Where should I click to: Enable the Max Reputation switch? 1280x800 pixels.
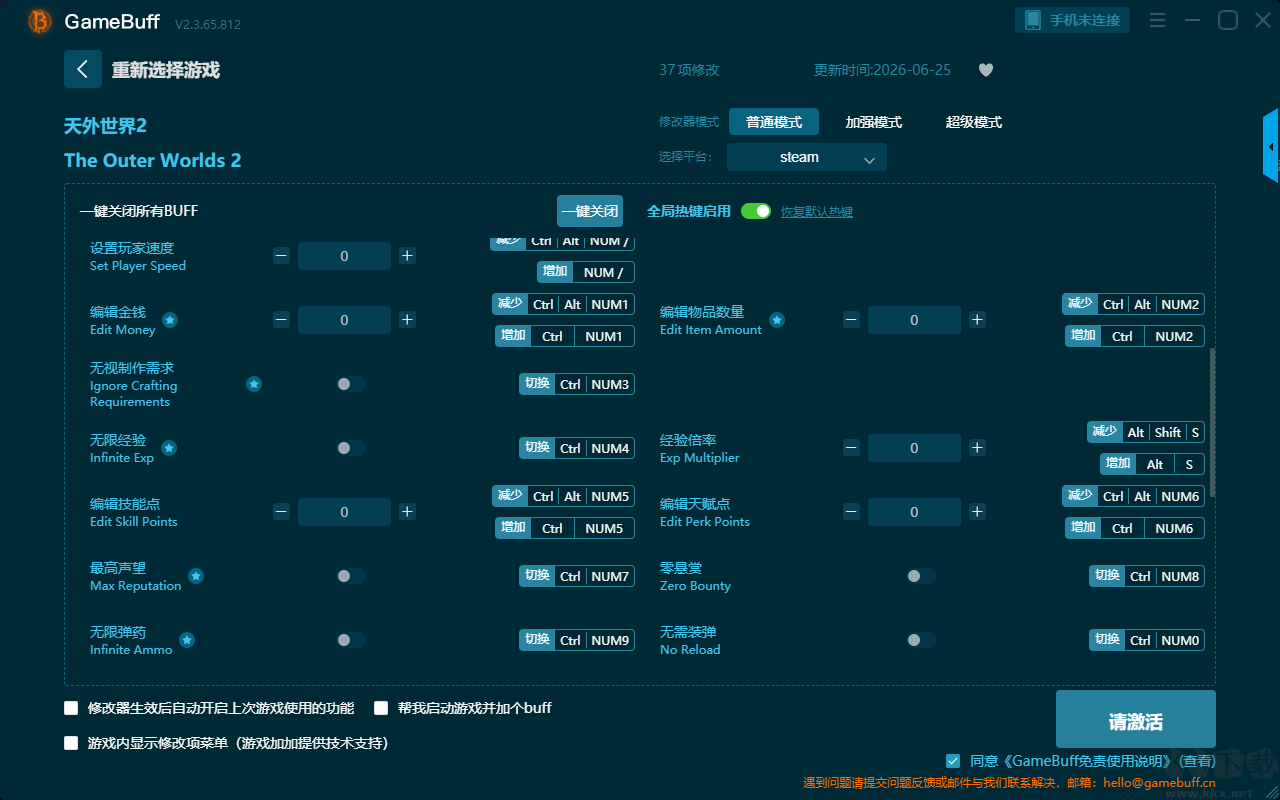click(351, 576)
